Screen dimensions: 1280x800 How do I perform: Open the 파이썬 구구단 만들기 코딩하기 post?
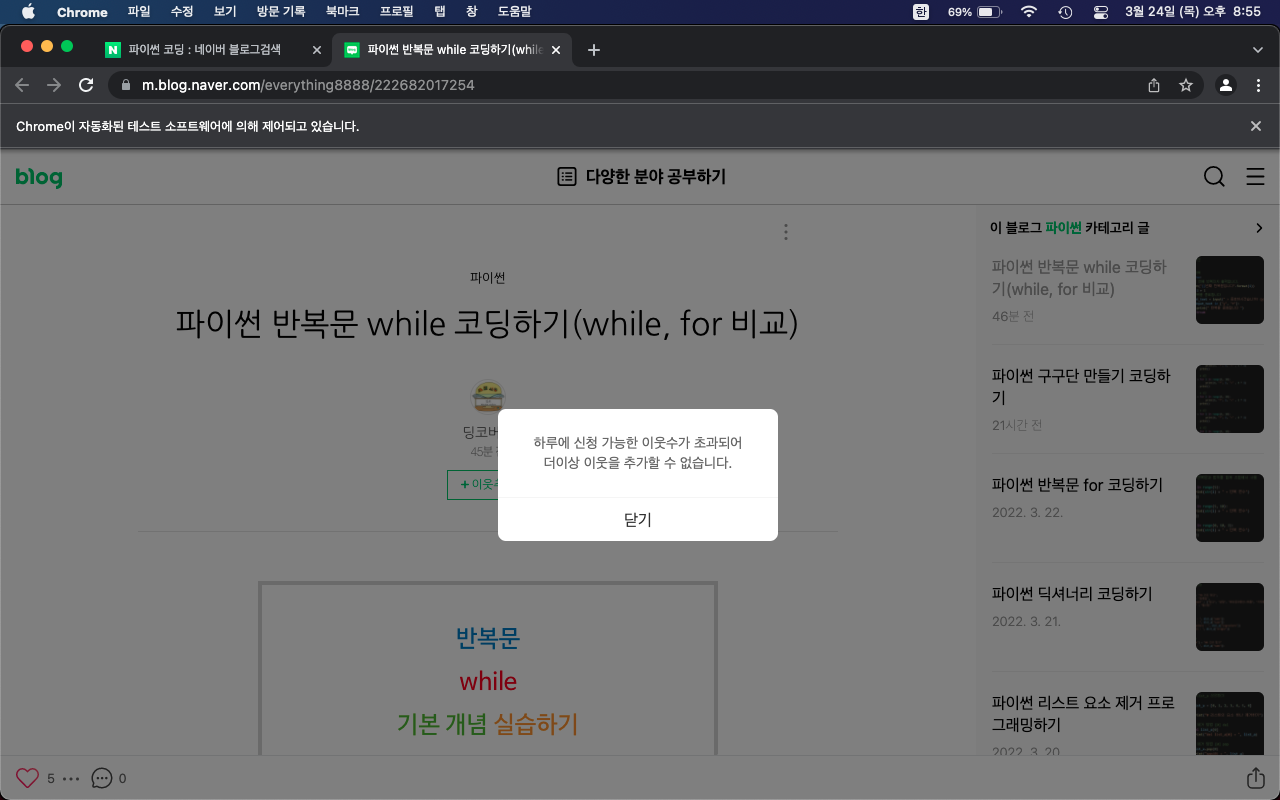[x=1081, y=387]
